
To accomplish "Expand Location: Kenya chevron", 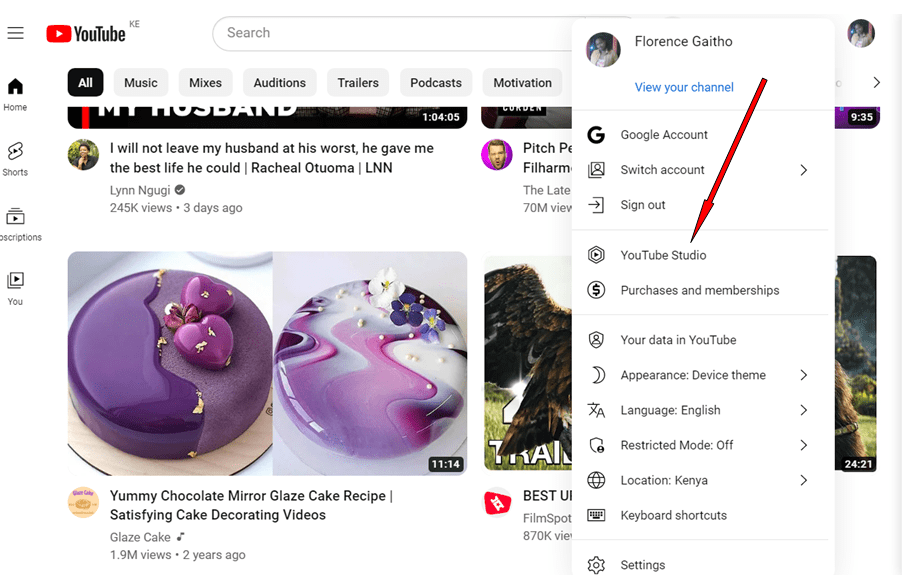I will [x=804, y=480].
